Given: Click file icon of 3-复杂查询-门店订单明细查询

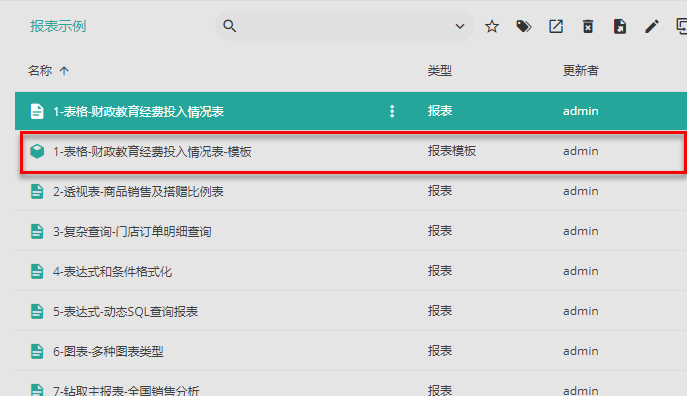Looking at the screenshot, I should [37, 231].
